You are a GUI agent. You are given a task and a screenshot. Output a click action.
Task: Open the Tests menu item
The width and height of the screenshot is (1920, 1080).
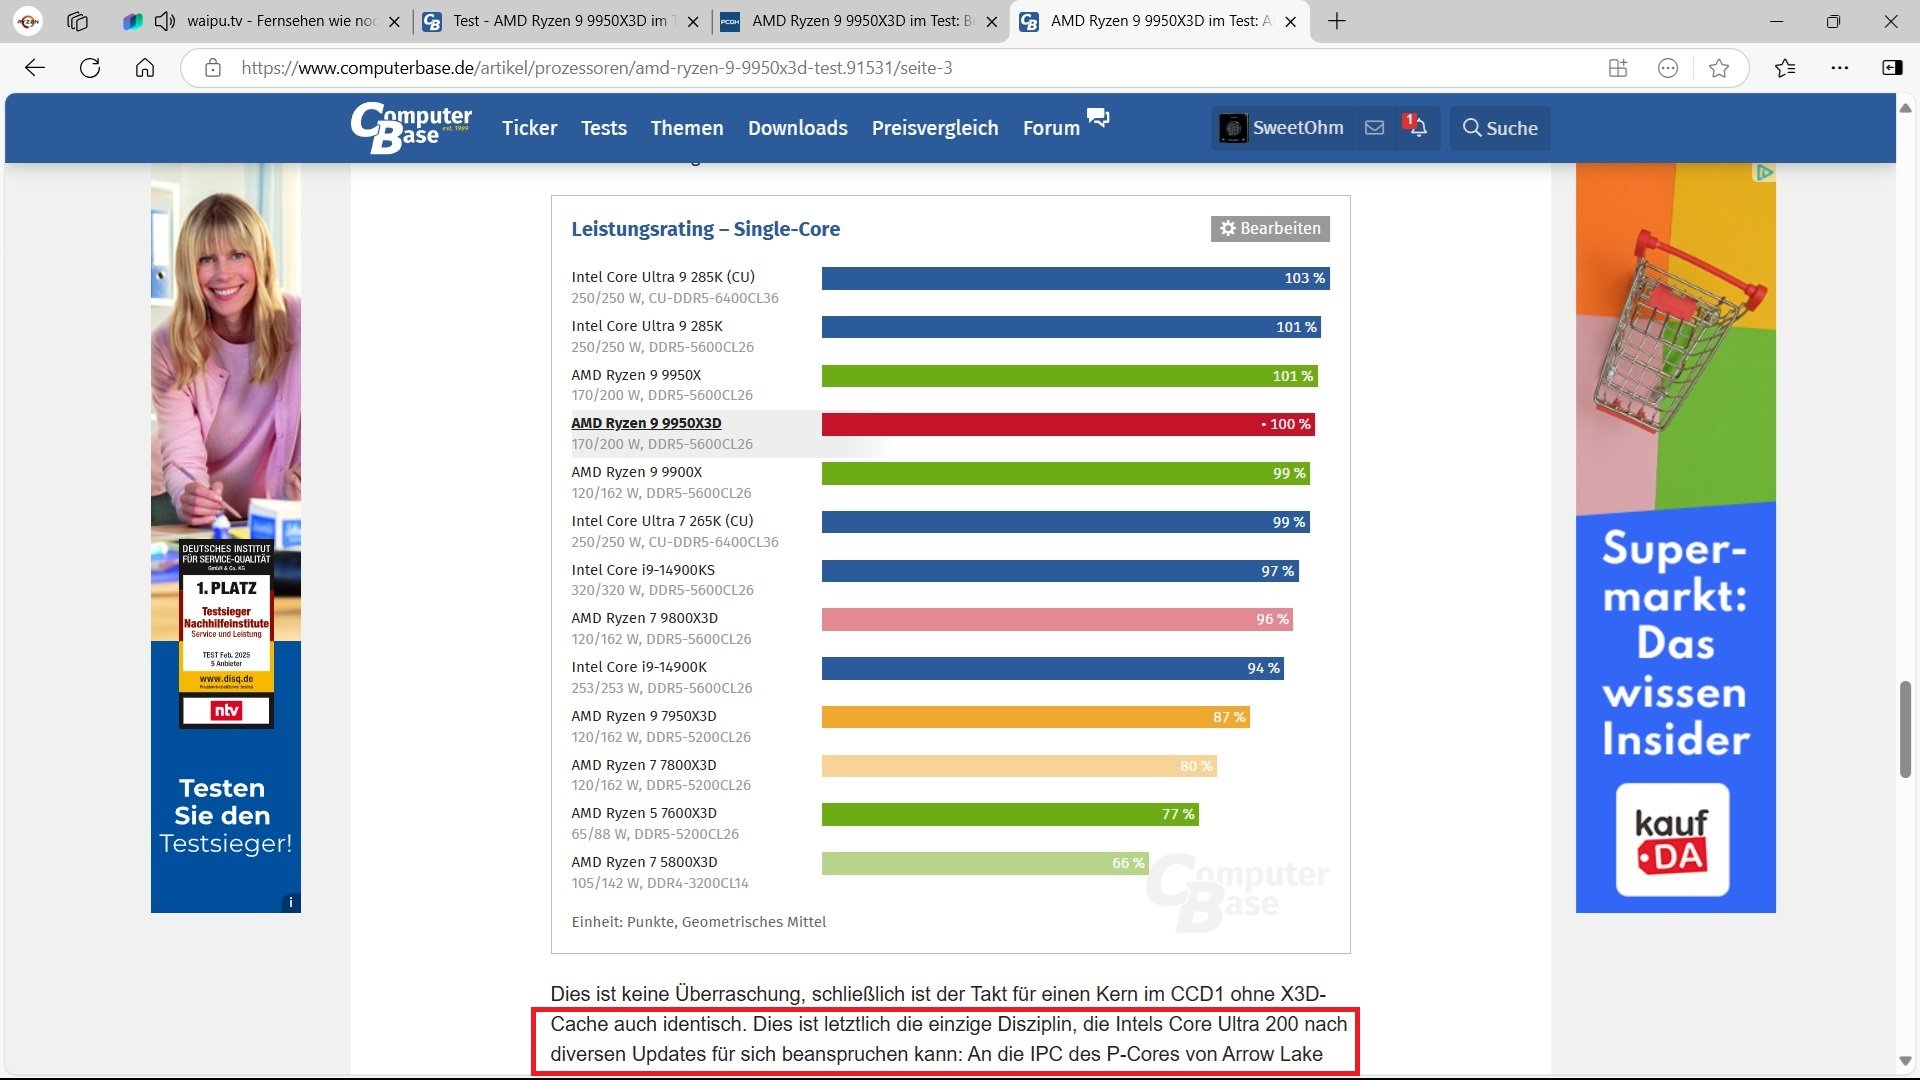604,128
